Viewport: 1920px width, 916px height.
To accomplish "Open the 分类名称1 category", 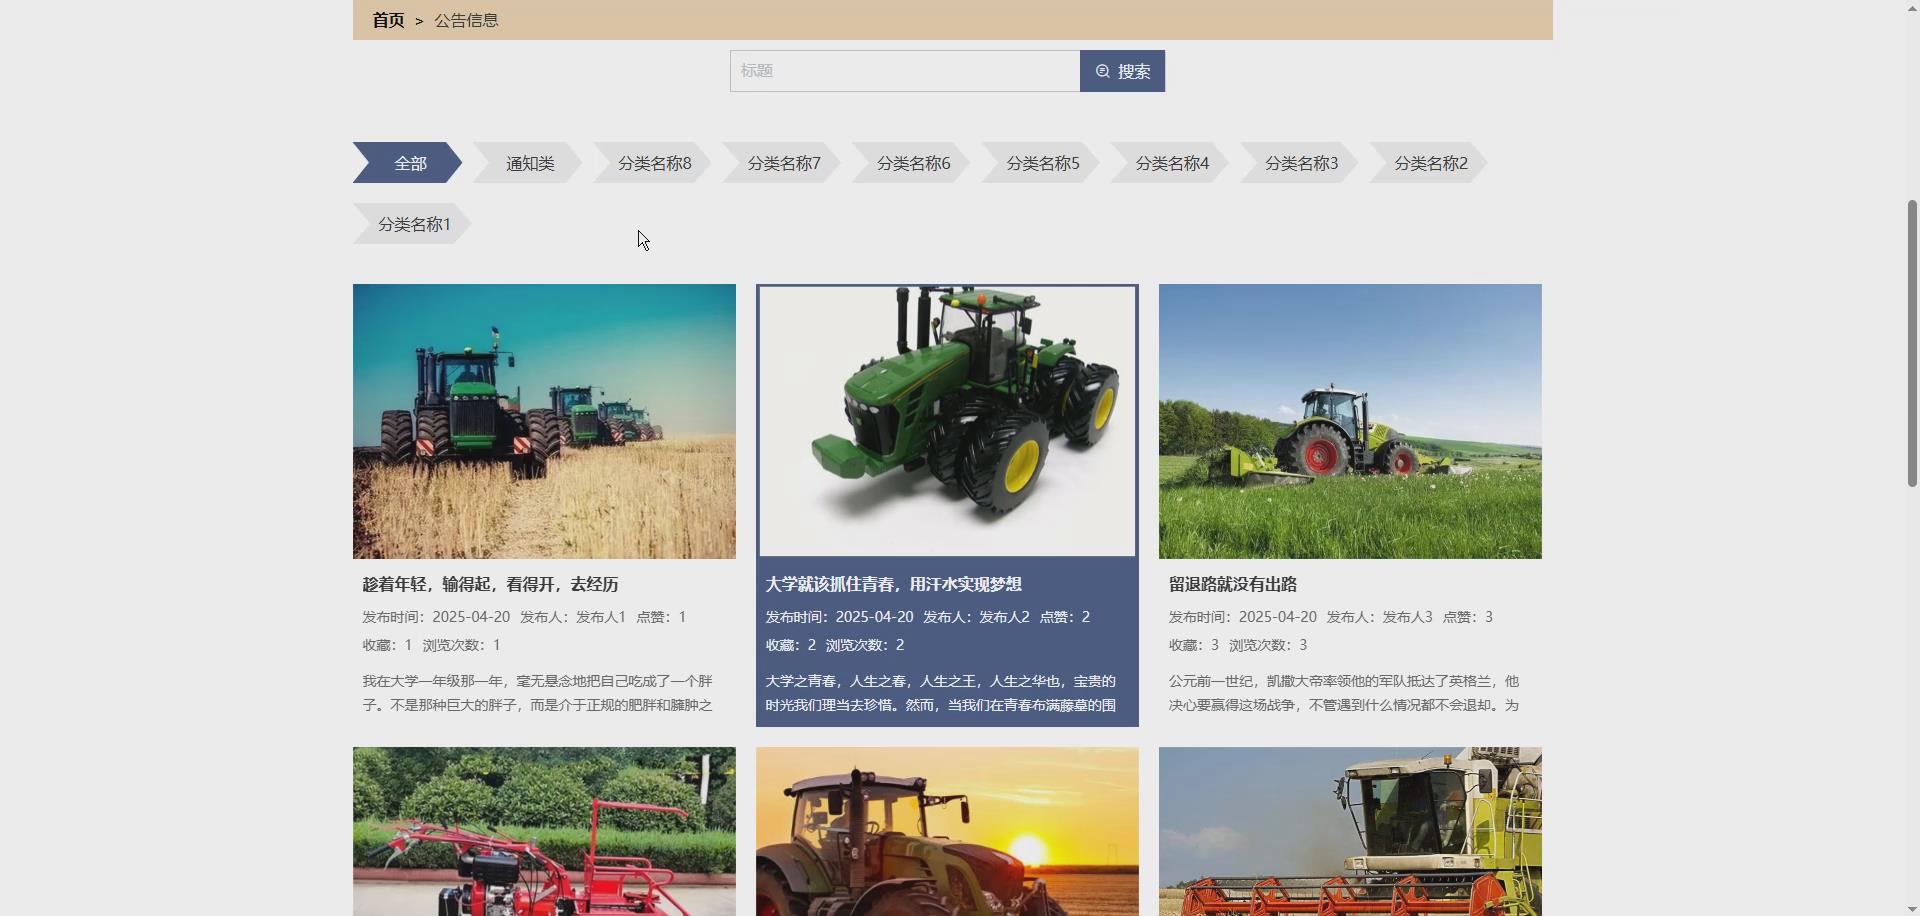I will coord(414,224).
